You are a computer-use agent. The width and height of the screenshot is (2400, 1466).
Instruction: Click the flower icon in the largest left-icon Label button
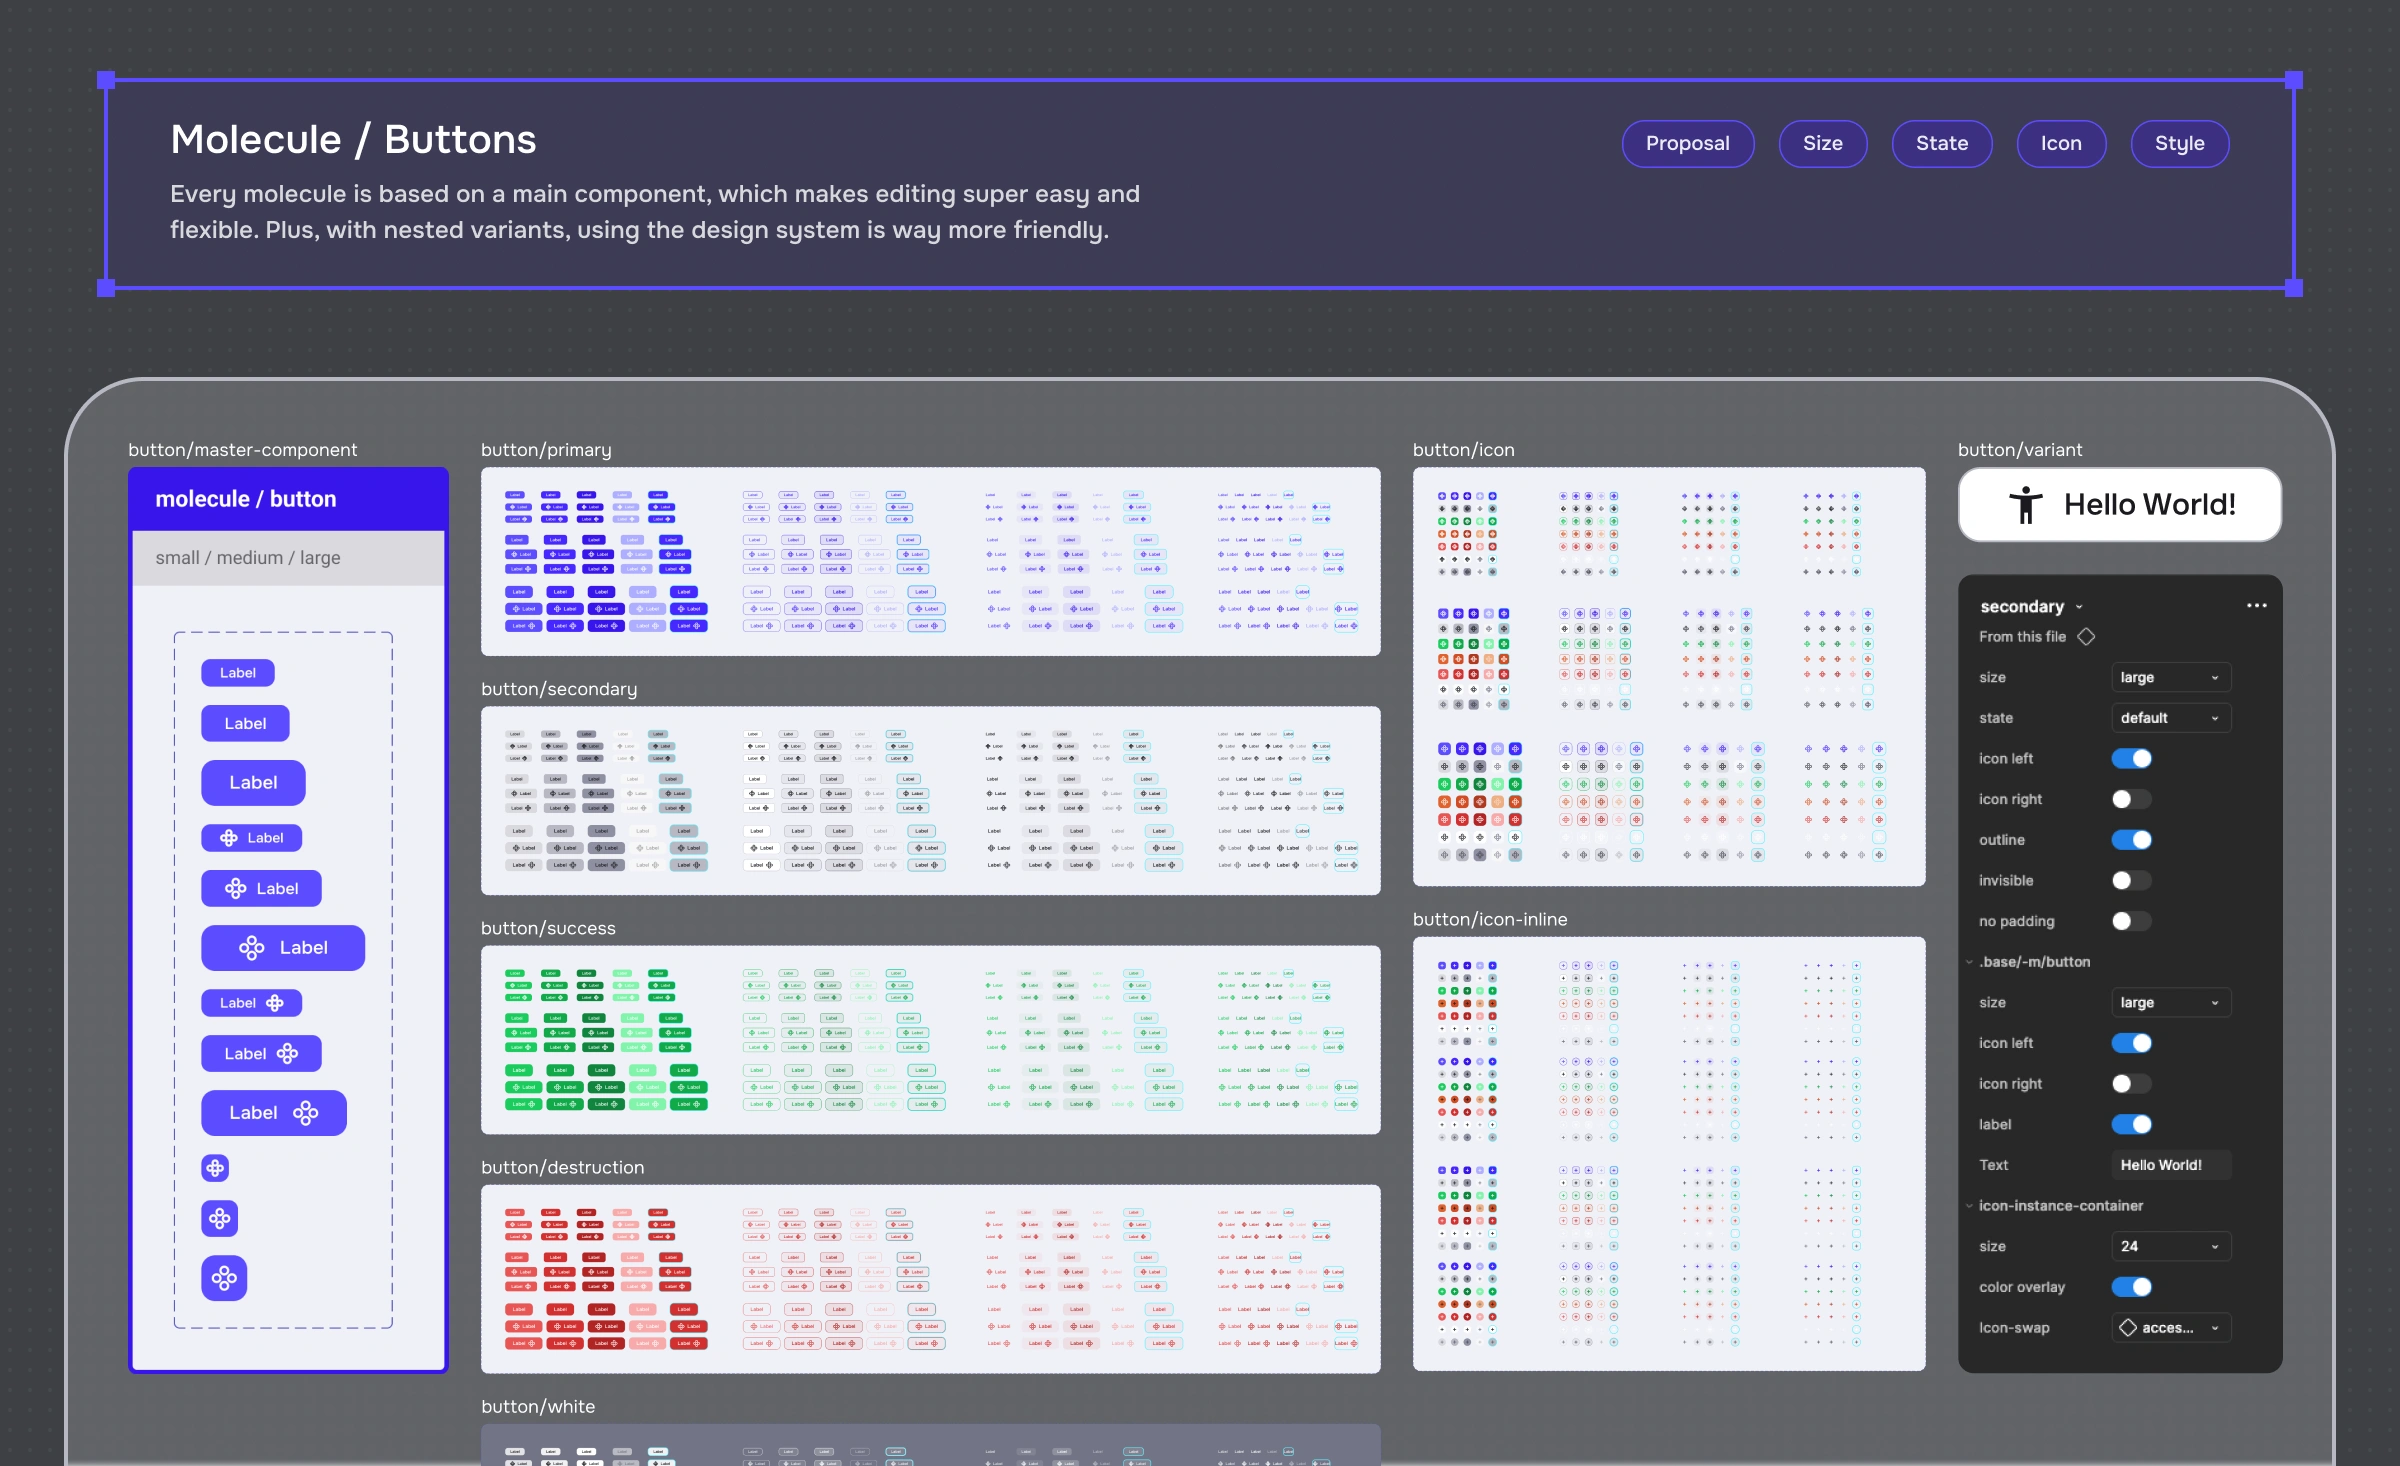coord(252,948)
